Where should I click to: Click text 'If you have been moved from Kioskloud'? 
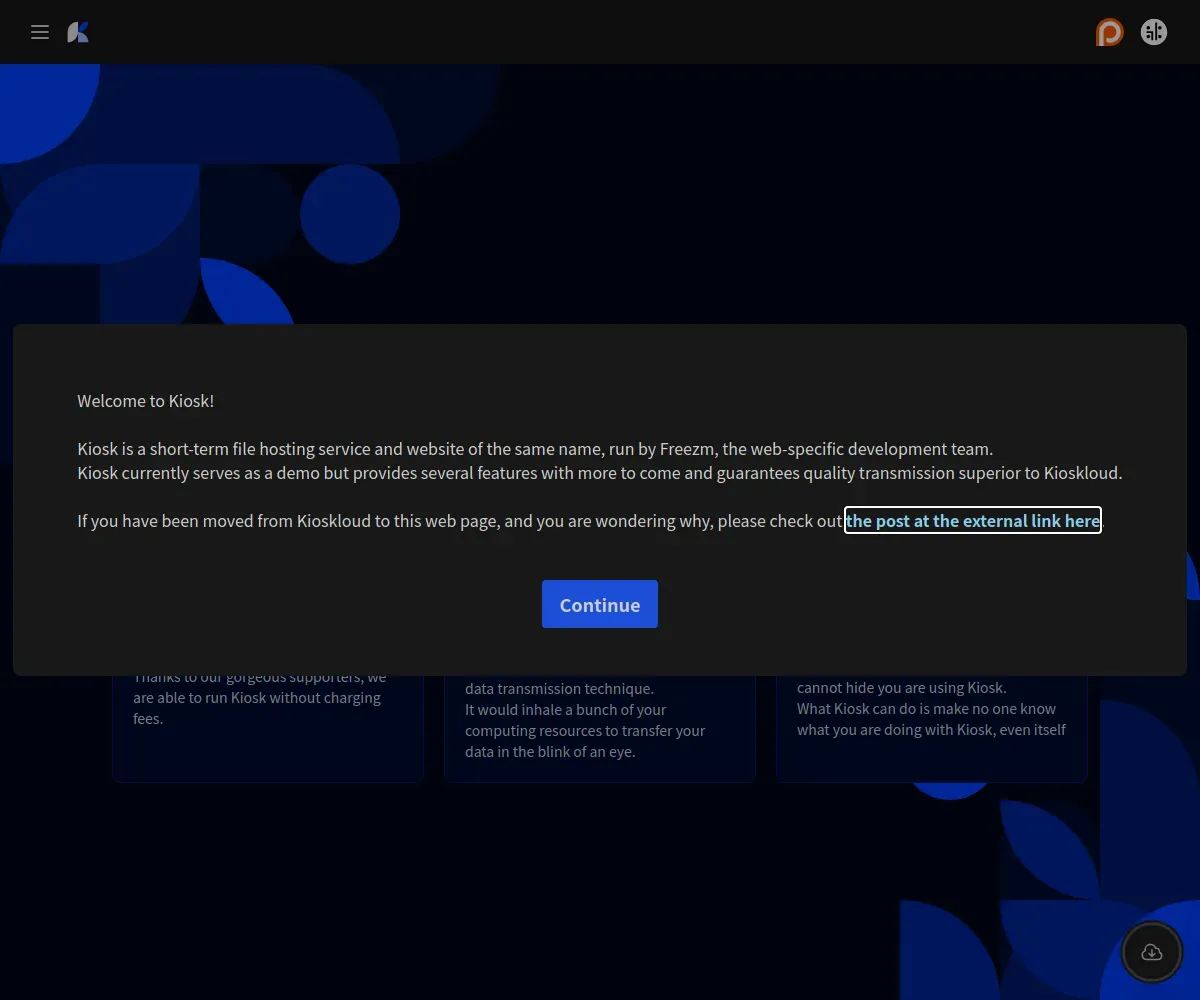460,521
